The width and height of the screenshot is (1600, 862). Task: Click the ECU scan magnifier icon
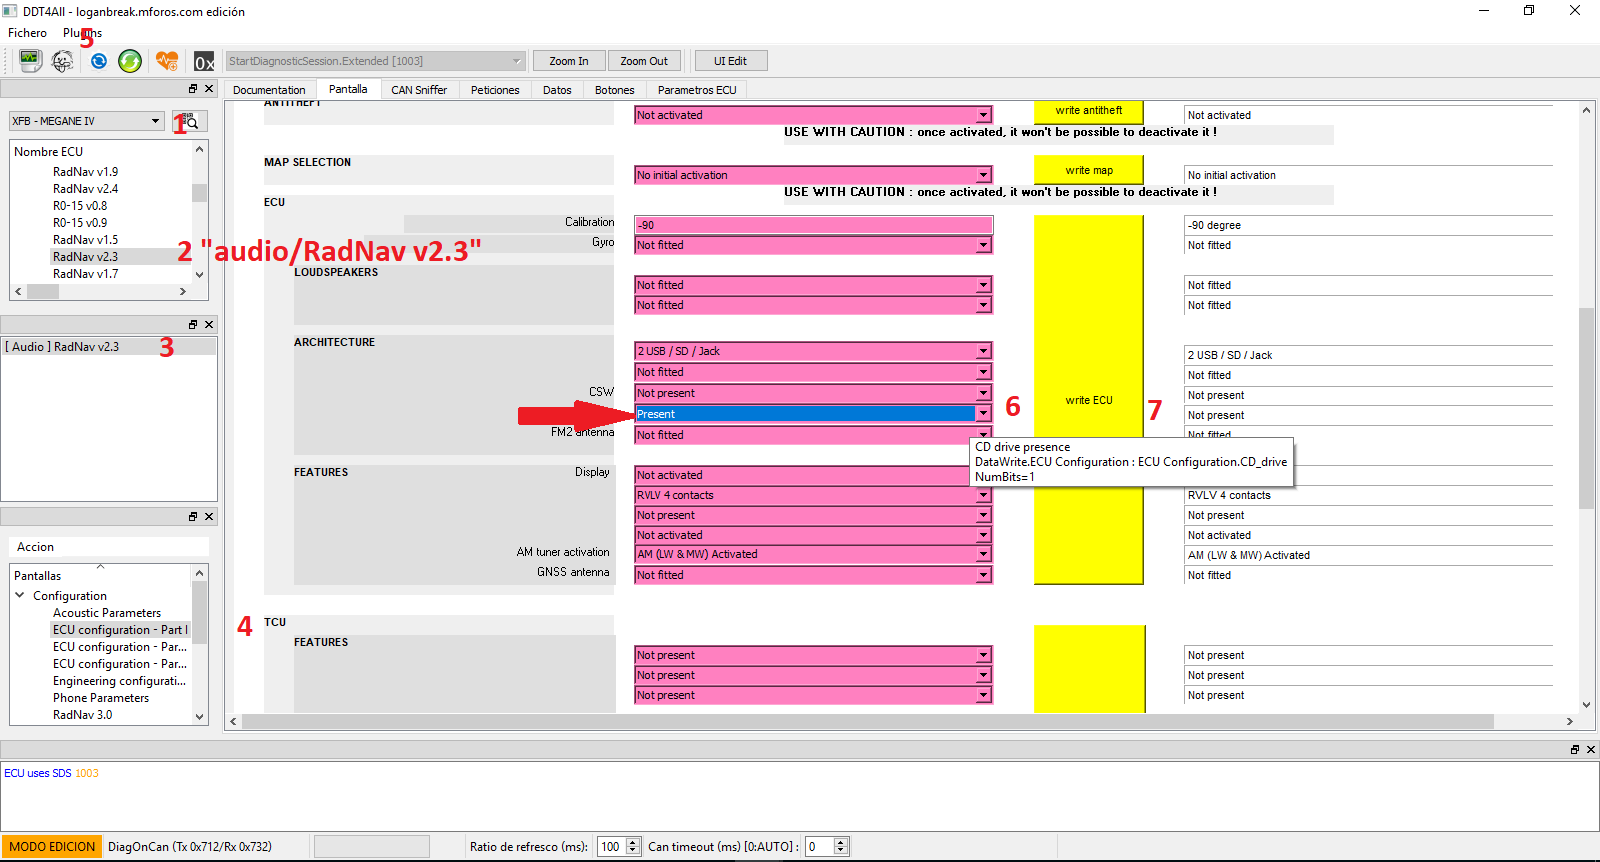(189, 121)
